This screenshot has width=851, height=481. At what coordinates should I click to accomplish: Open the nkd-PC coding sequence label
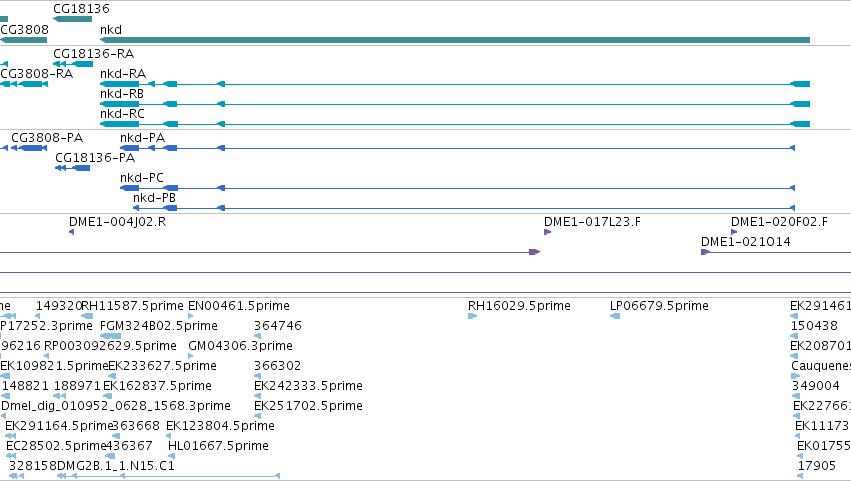click(x=142, y=178)
